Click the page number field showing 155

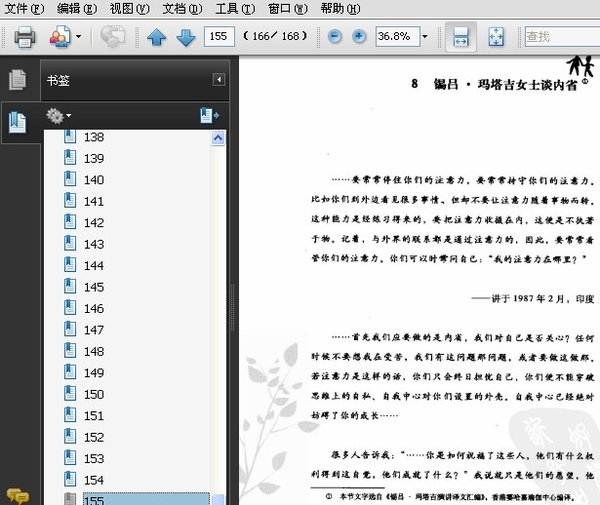pos(219,37)
